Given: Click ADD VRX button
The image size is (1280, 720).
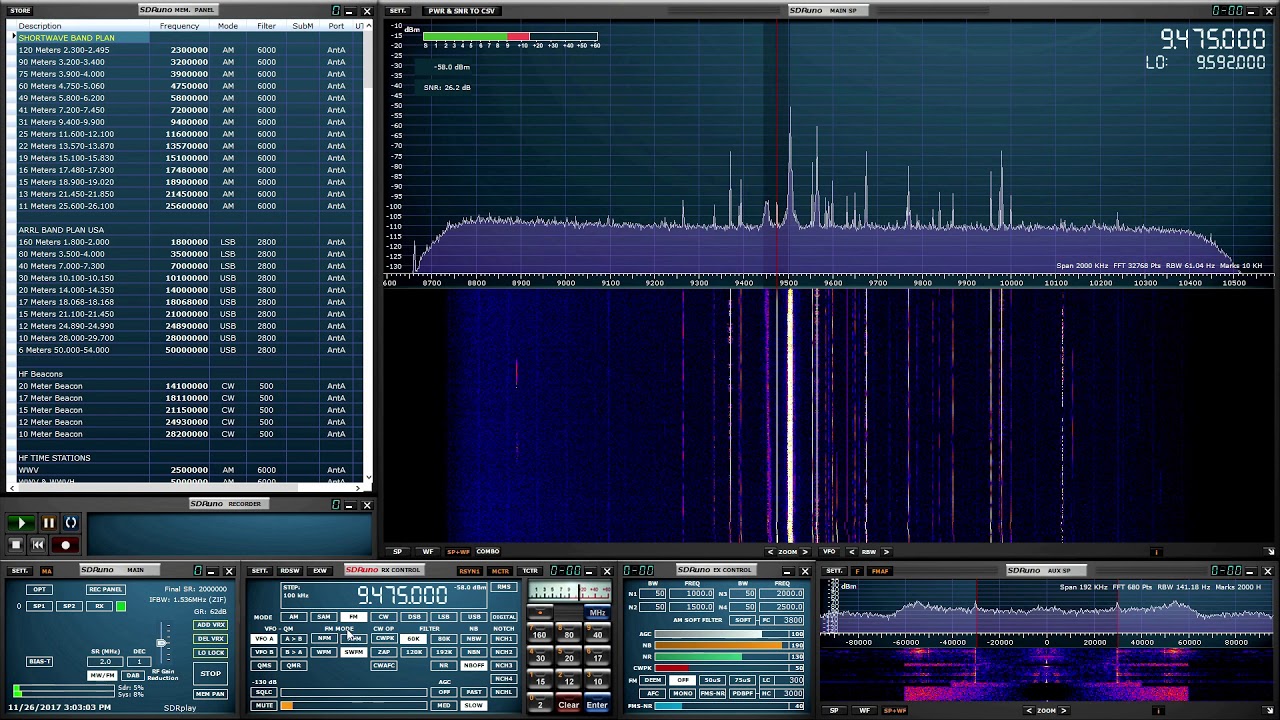Looking at the screenshot, I should pyautogui.click(x=210, y=625).
